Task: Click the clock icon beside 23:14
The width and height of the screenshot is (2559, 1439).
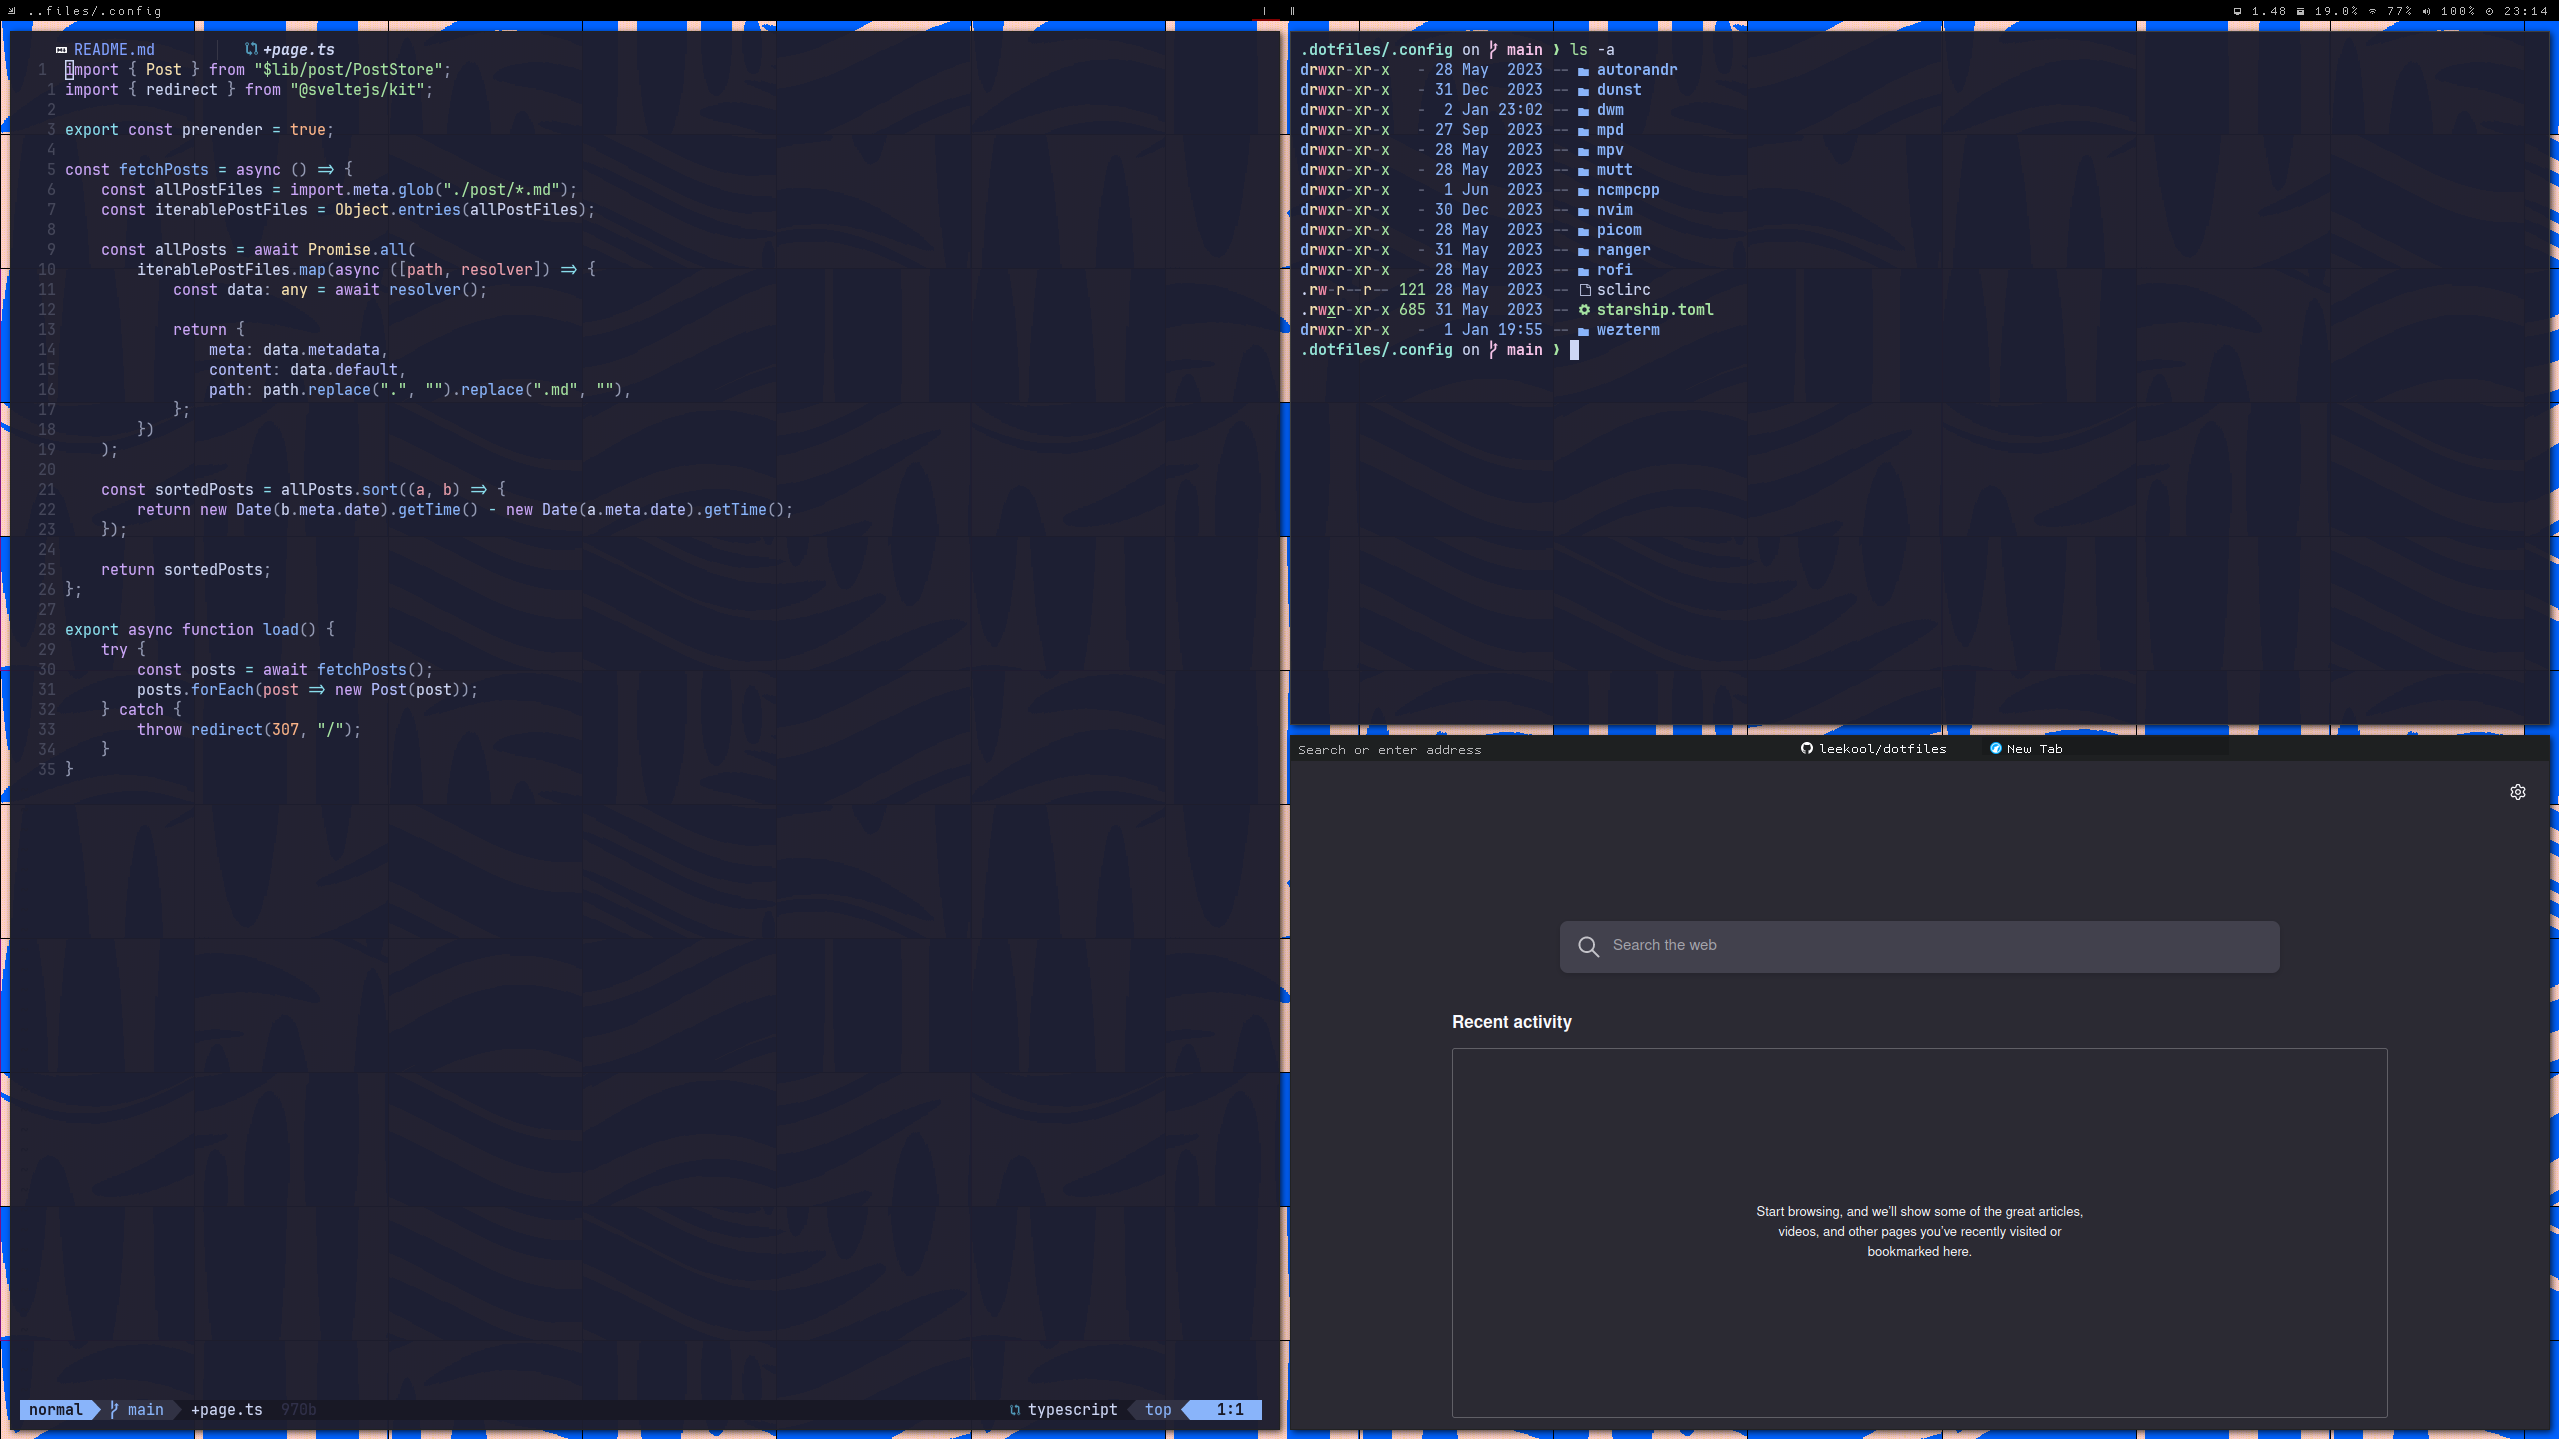Action: tap(2490, 11)
